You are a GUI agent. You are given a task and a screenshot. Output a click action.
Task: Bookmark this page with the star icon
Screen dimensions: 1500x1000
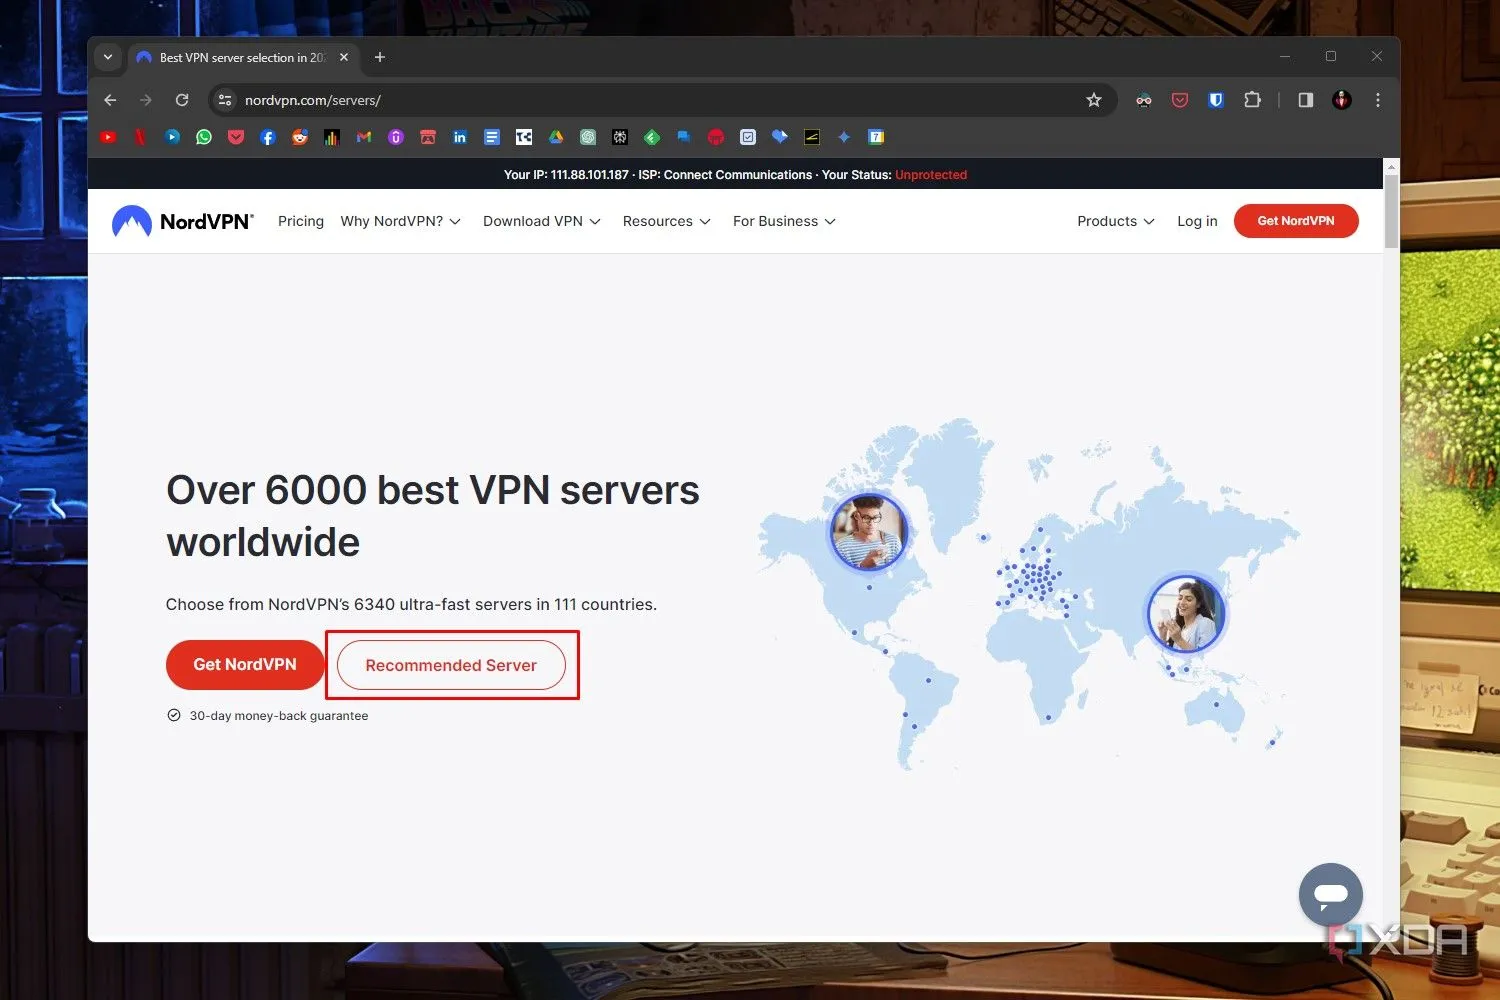tap(1094, 100)
